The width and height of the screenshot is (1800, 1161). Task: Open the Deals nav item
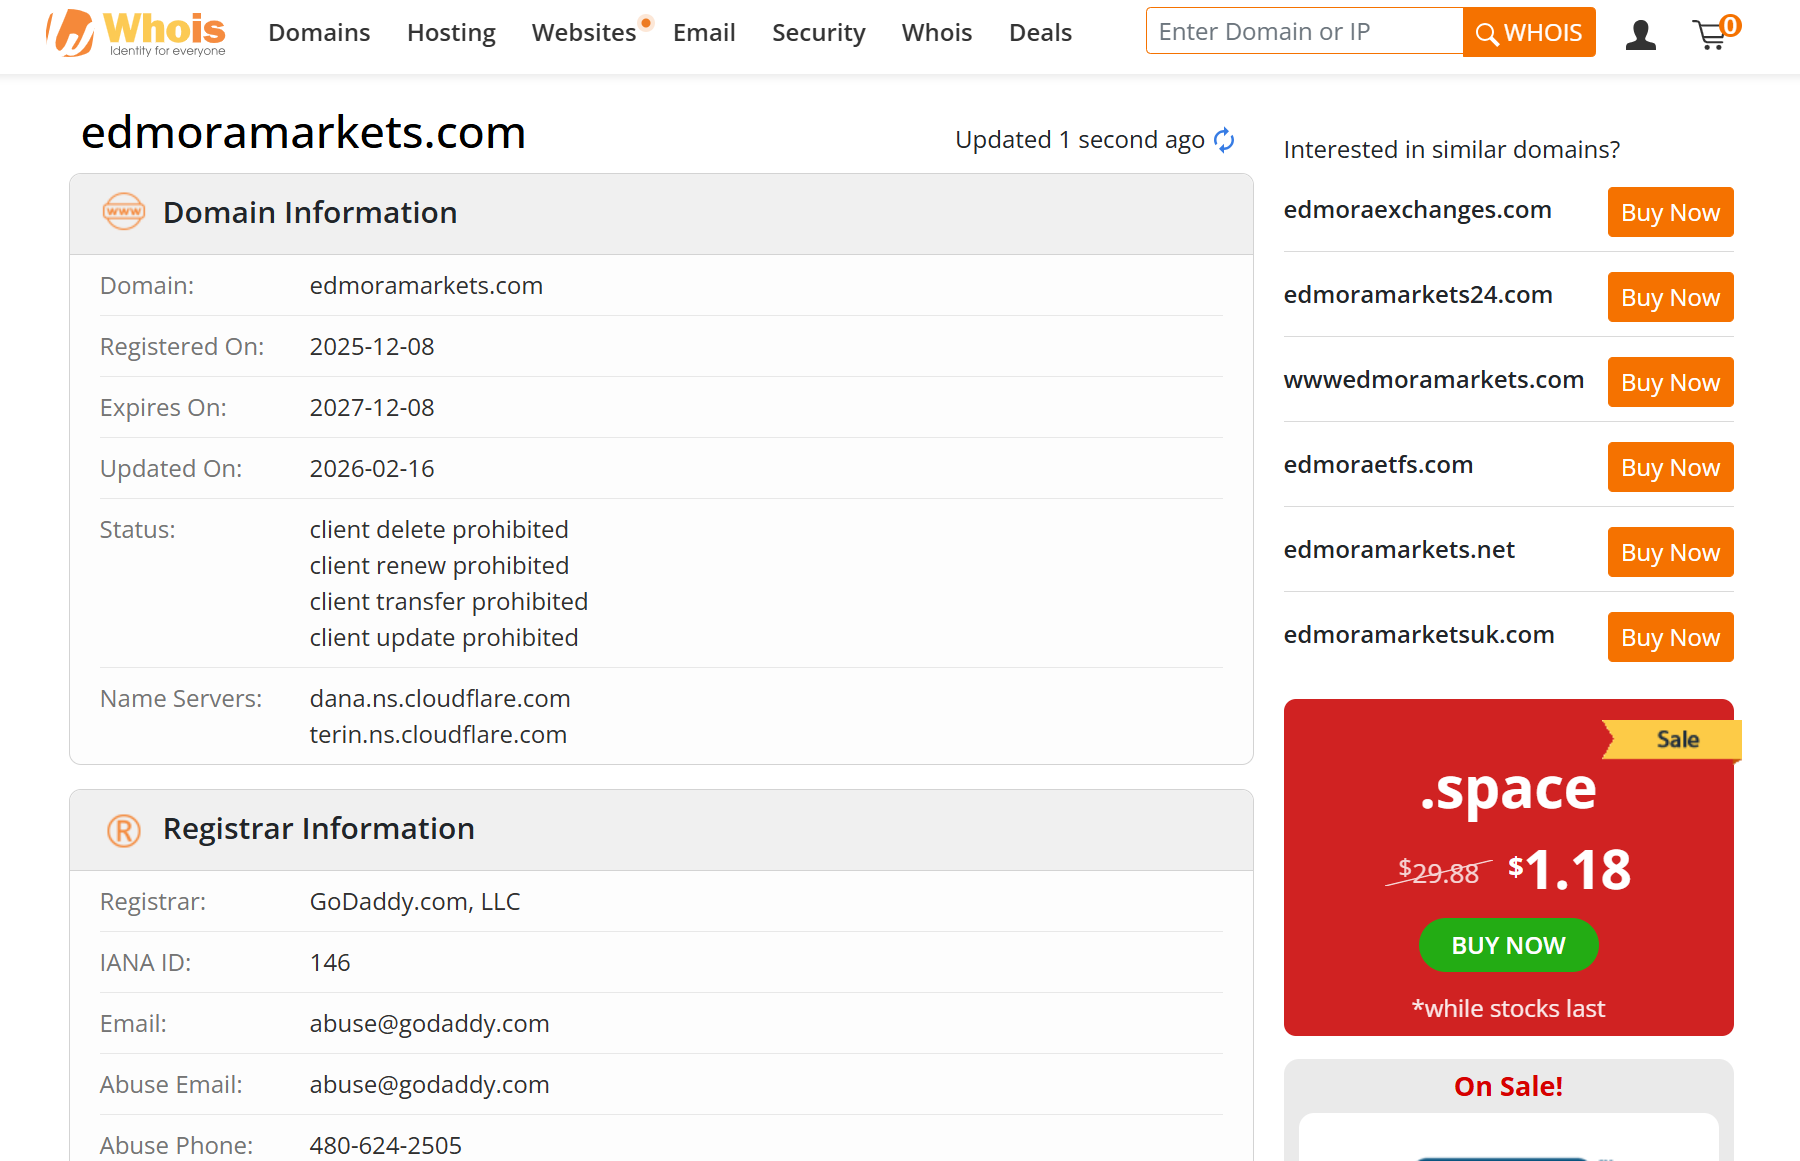coord(1040,33)
